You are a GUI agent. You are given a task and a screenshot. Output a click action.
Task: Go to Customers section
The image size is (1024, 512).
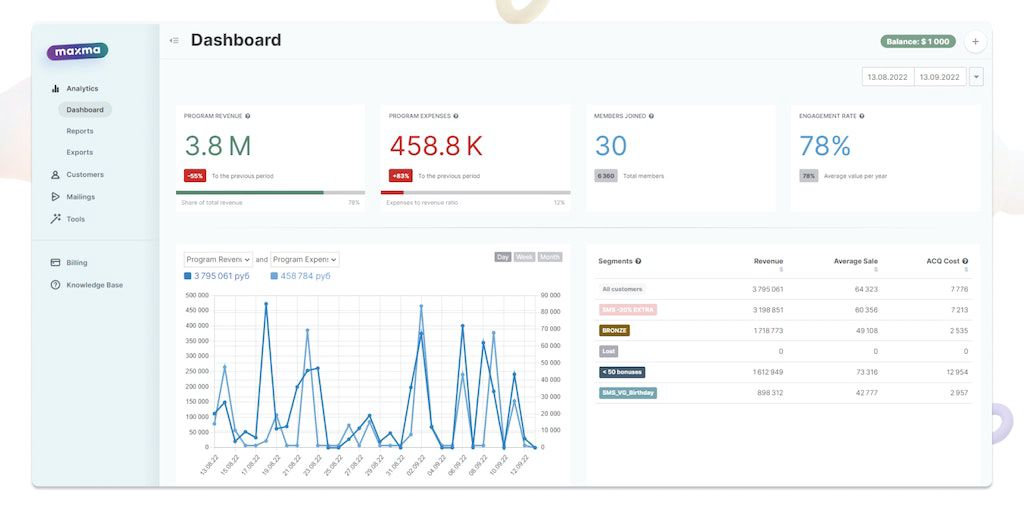[85, 175]
